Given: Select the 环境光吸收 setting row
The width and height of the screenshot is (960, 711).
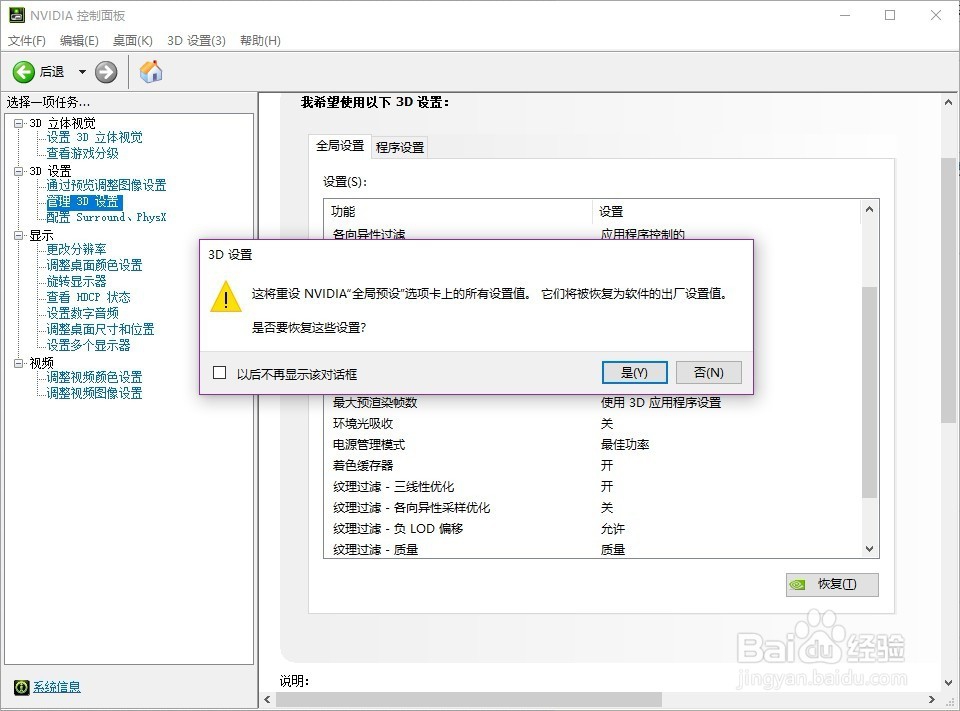Looking at the screenshot, I should [592, 423].
